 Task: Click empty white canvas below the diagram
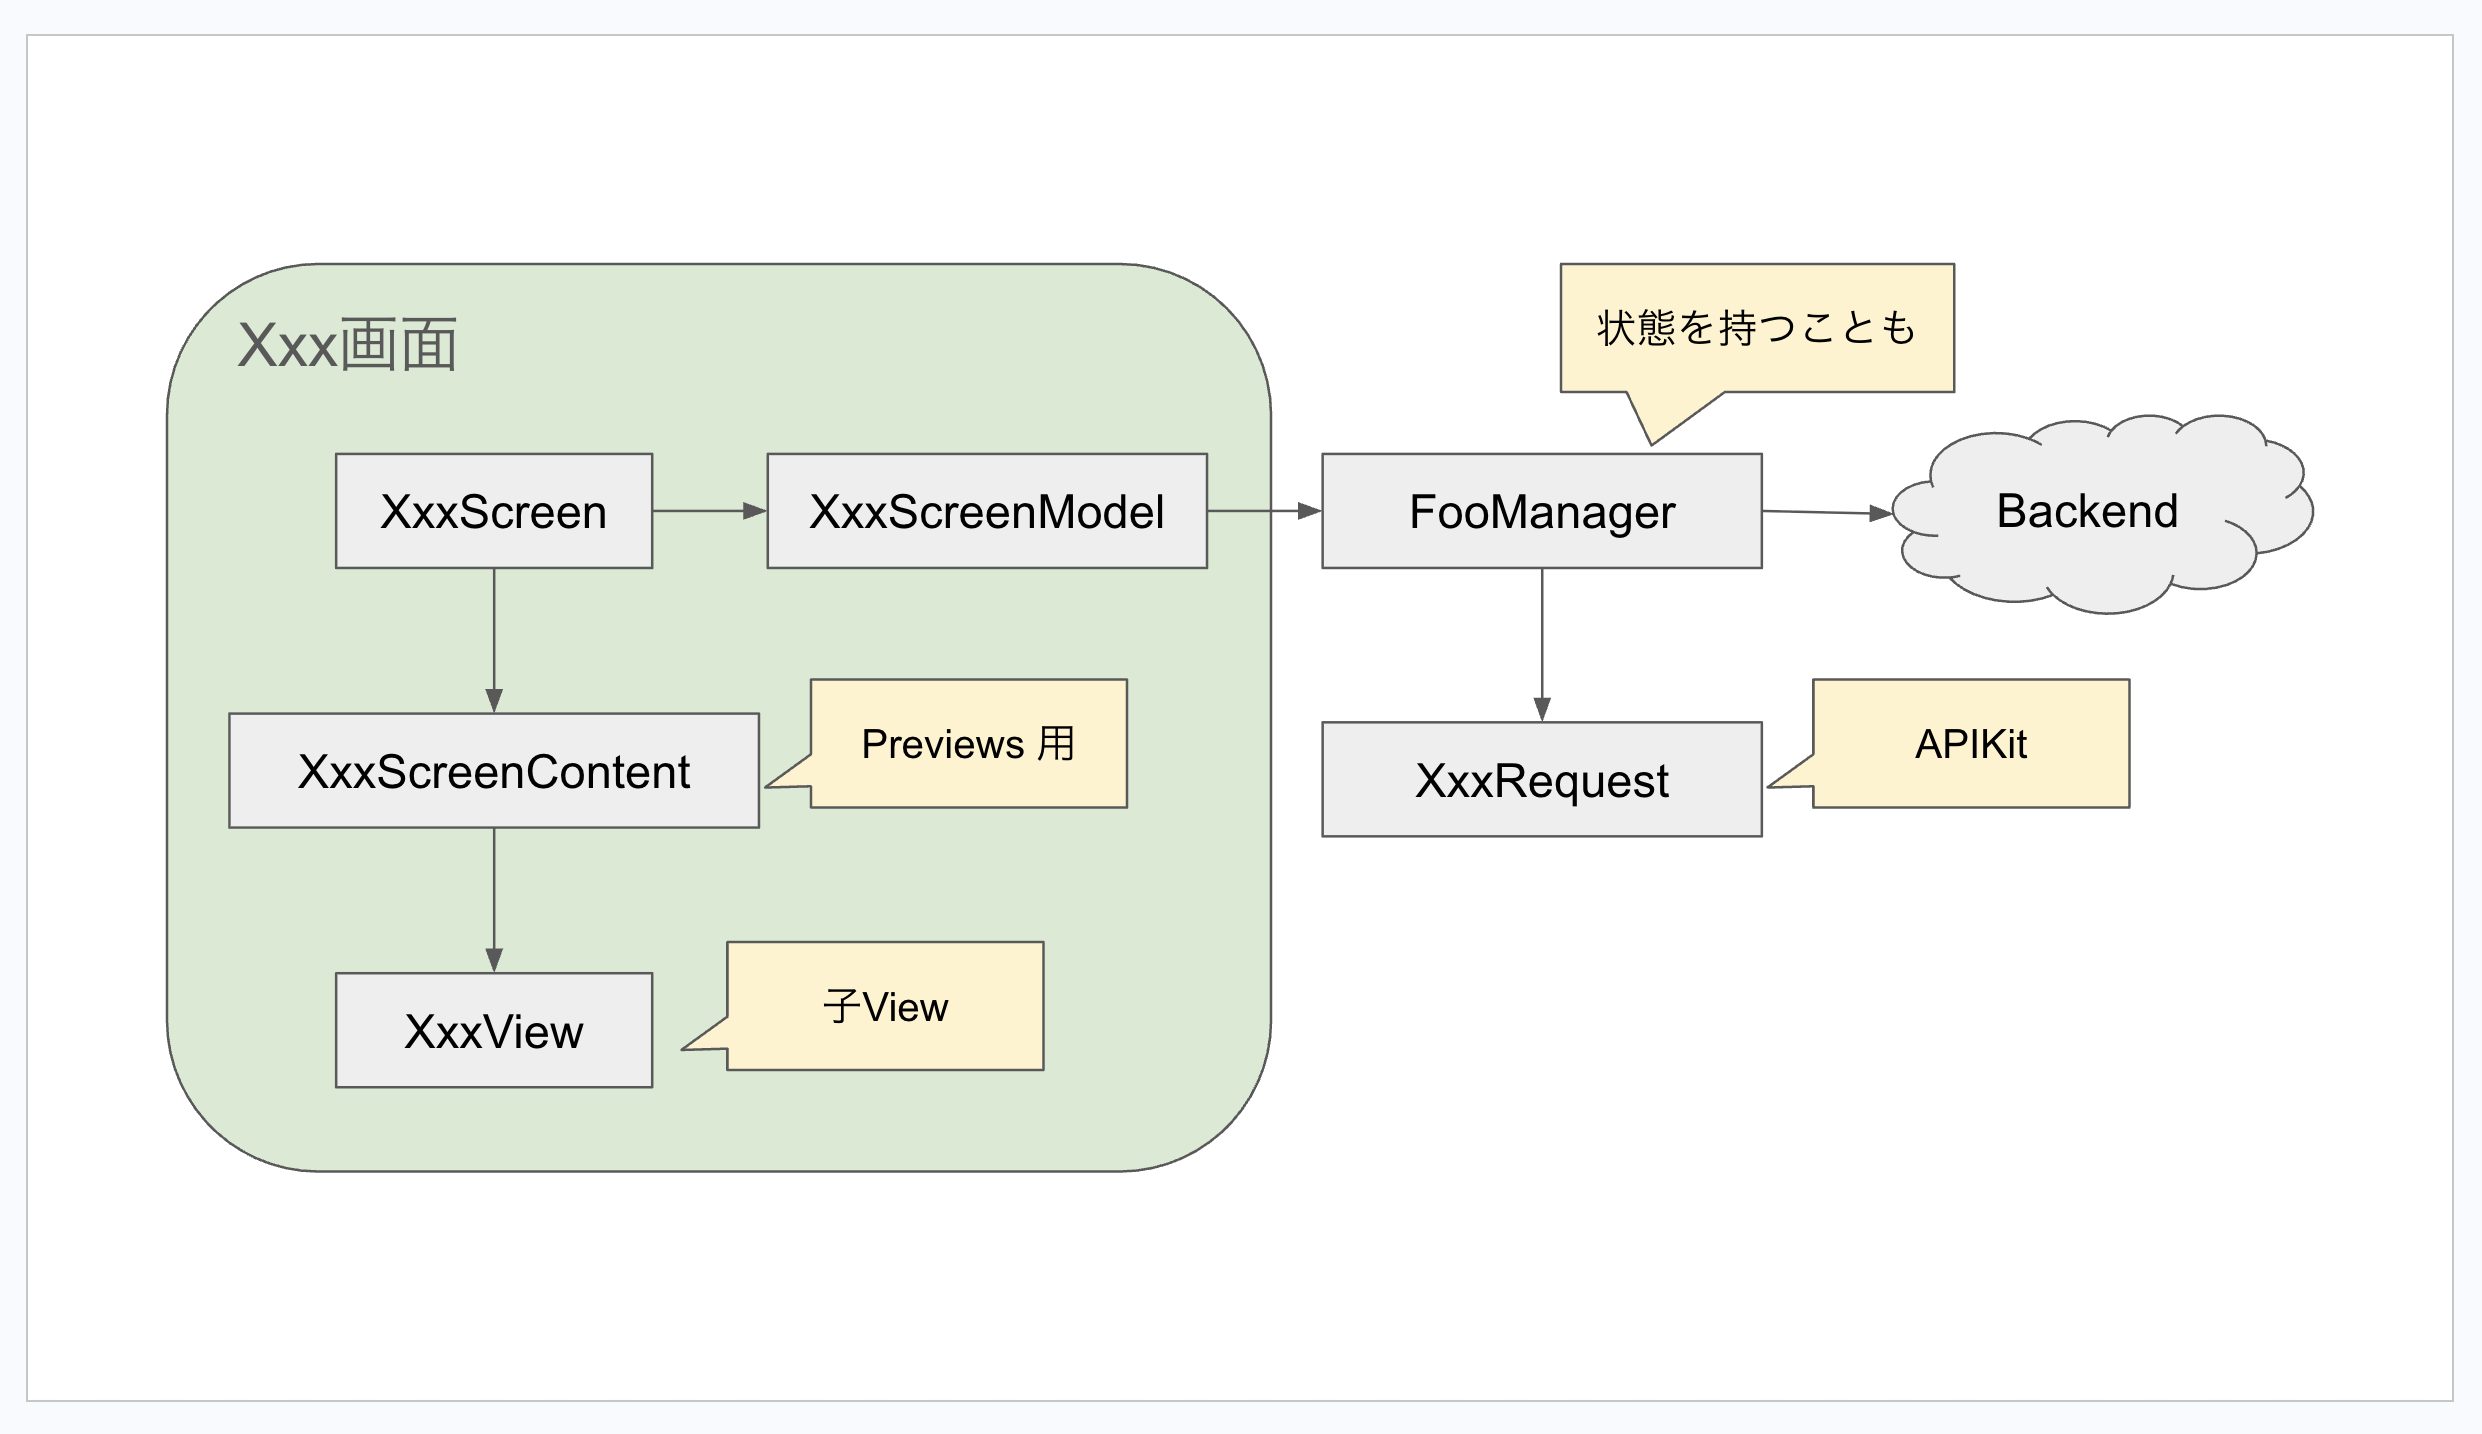coord(1240,1290)
